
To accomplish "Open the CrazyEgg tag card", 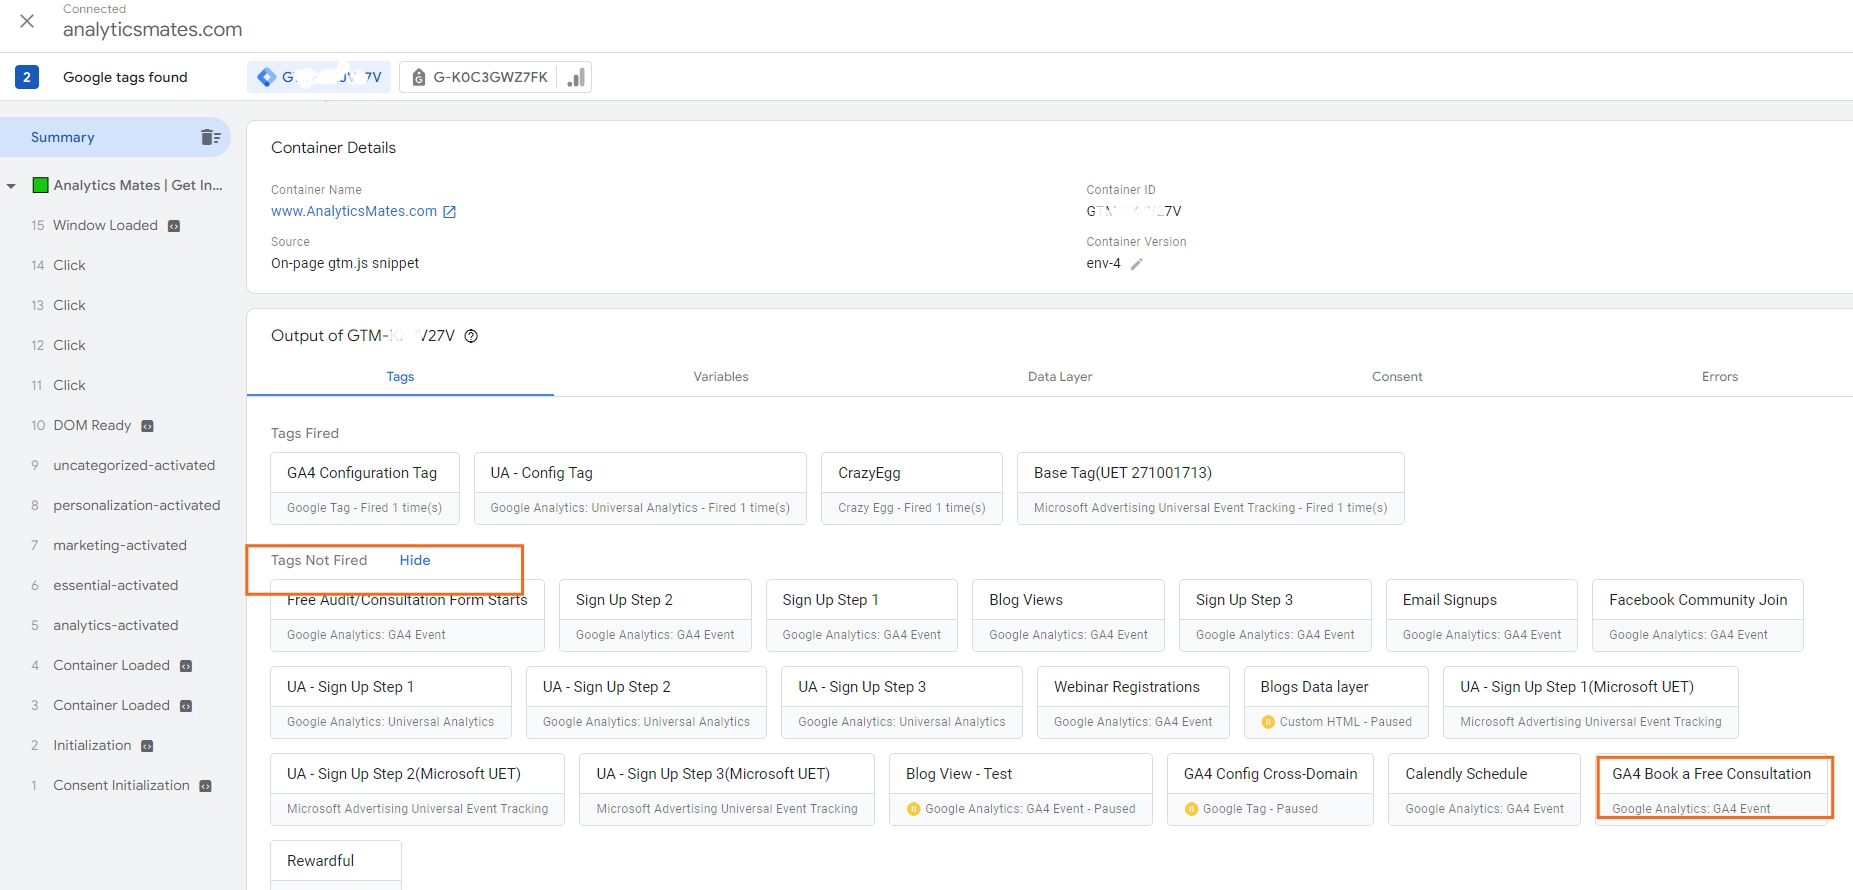I will click(912, 488).
